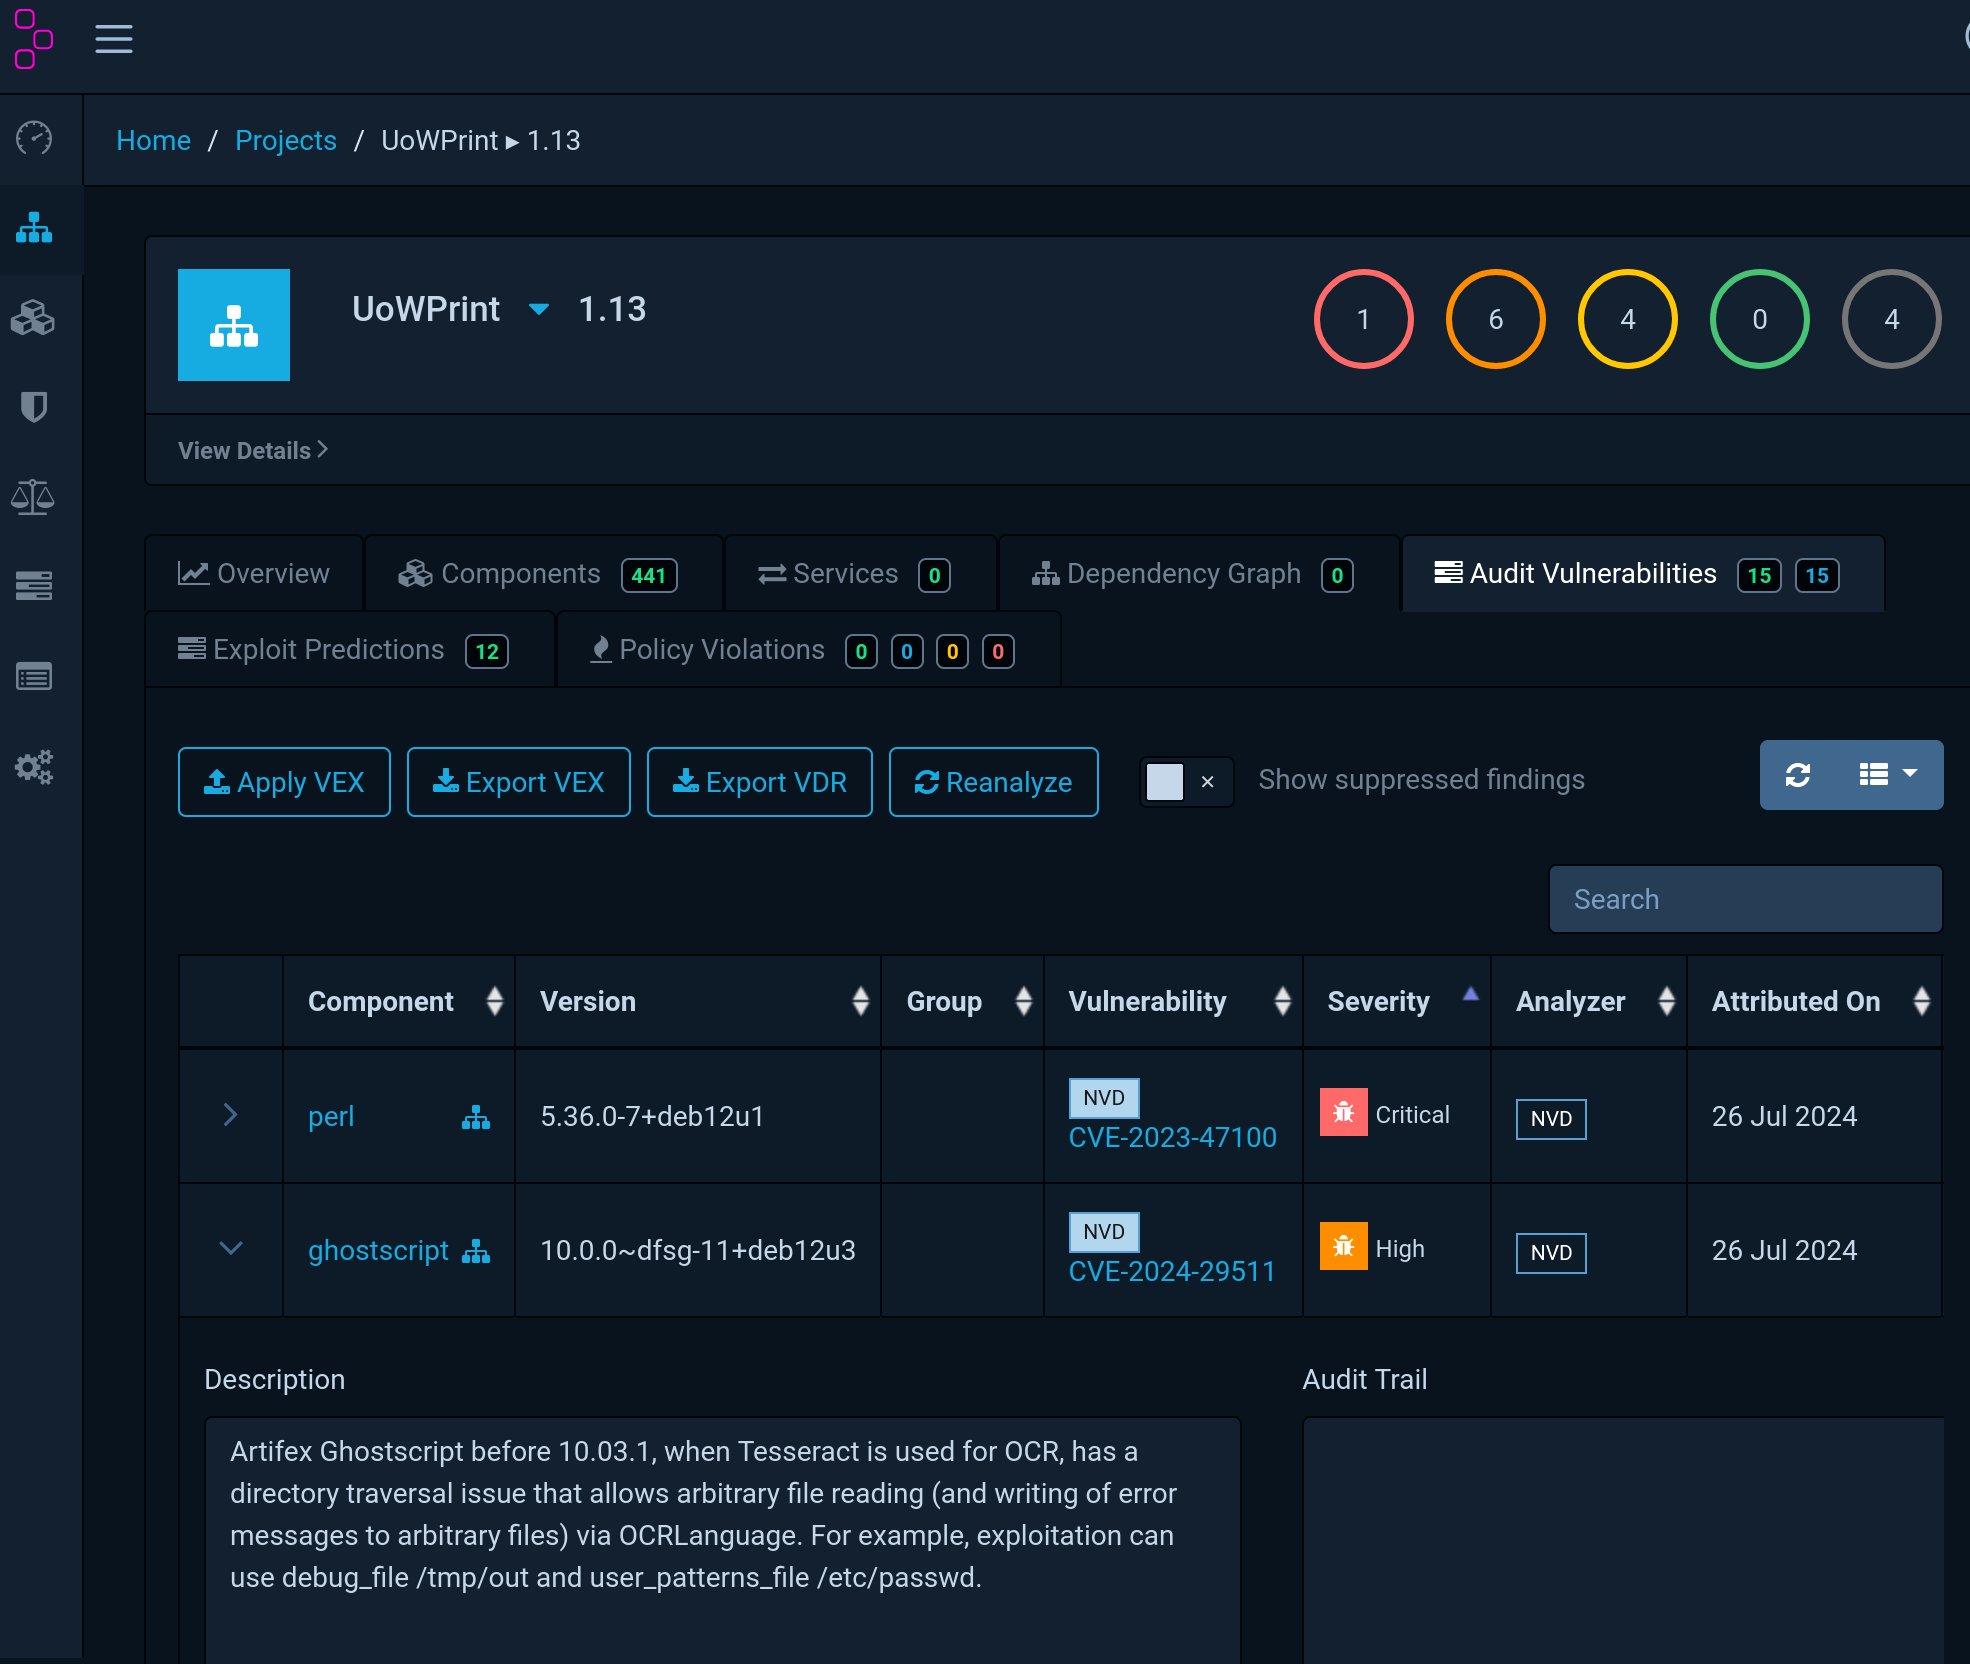Click the hamburger menu beside the logo

(113, 38)
